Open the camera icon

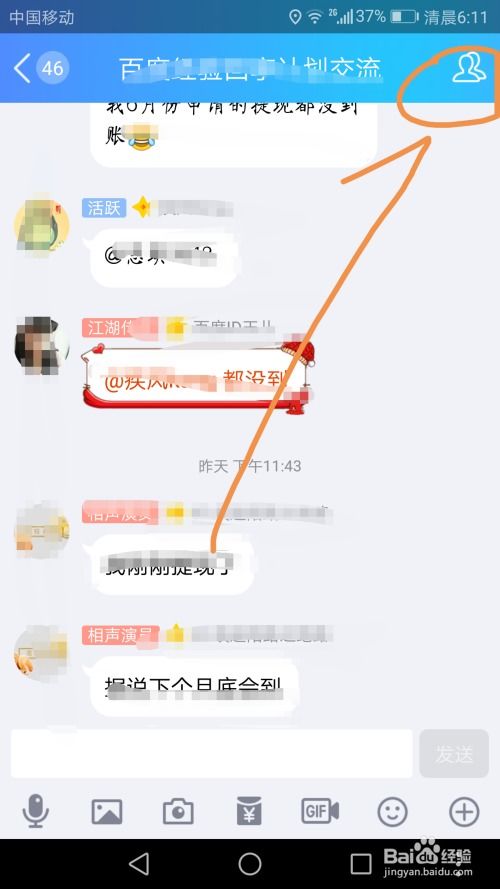(178, 811)
